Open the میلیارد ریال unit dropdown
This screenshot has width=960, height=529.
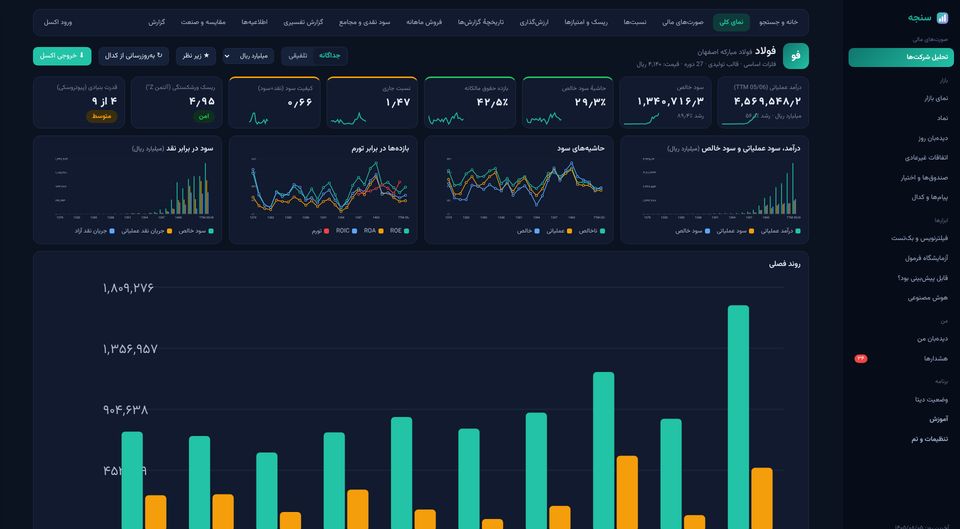point(248,56)
